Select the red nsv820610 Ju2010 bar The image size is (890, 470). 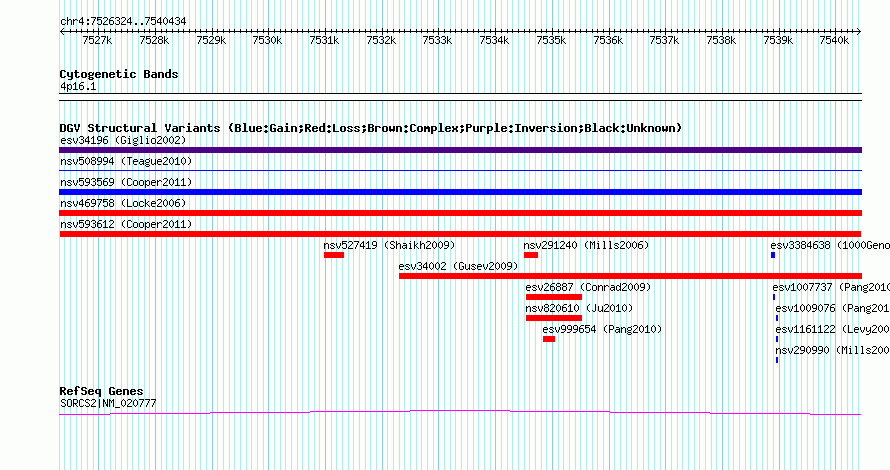coord(553,318)
